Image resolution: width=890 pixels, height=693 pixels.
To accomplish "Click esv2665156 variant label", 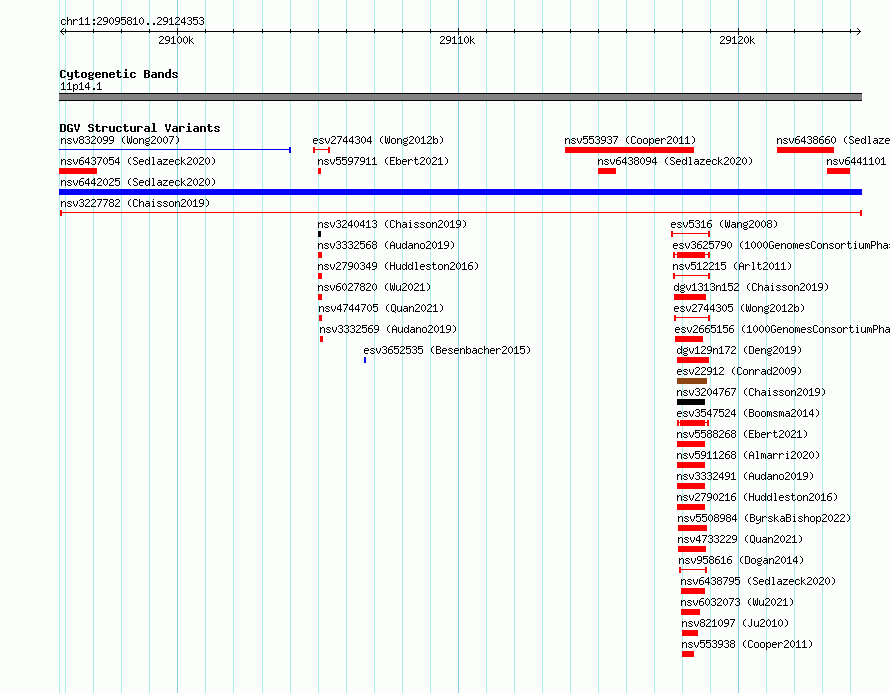I will (782, 329).
